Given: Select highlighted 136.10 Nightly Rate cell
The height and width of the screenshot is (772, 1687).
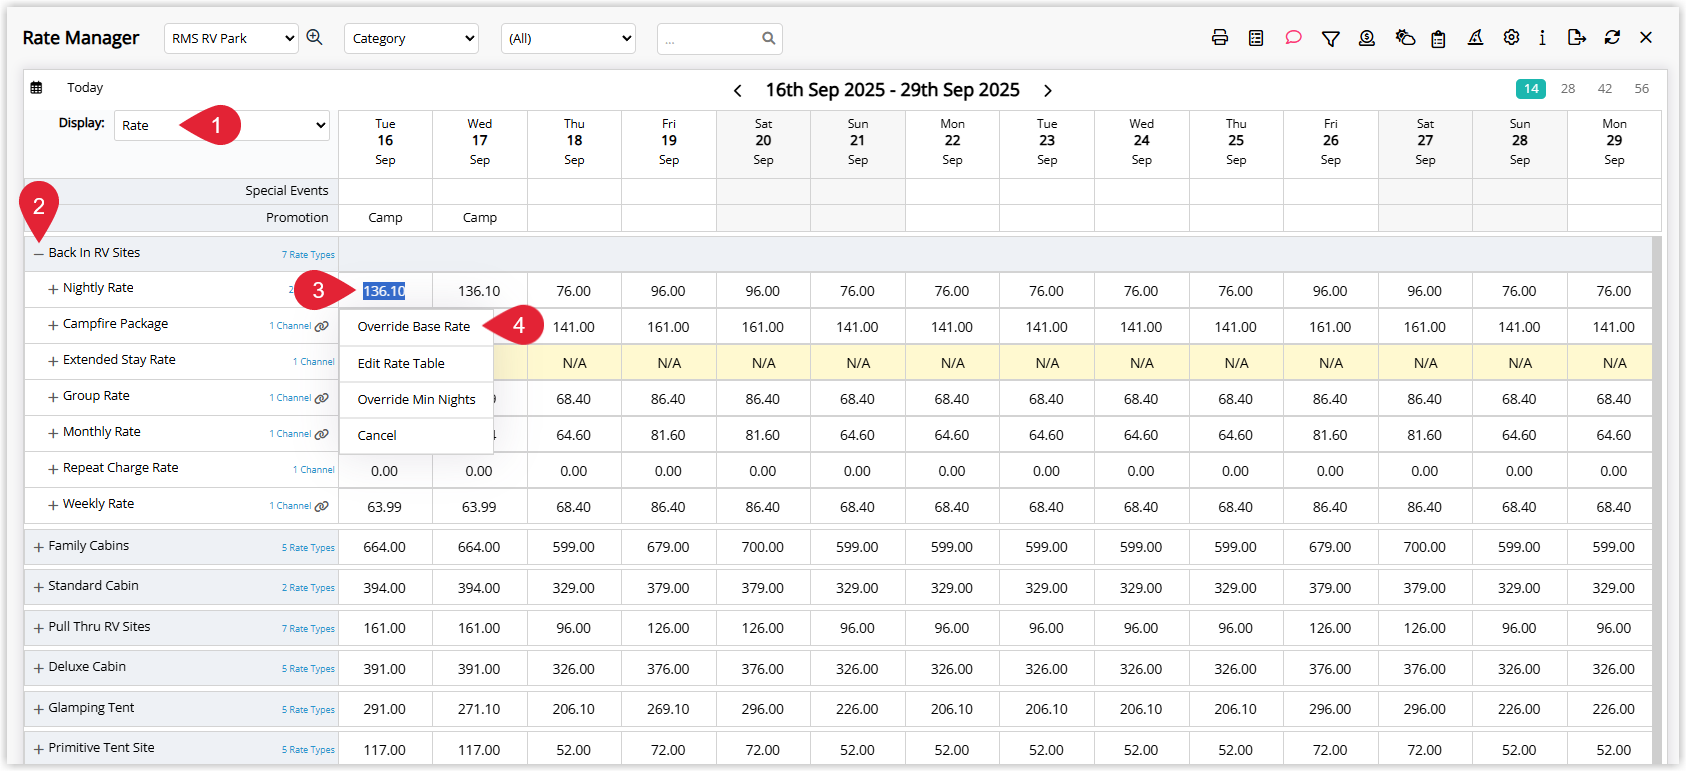Looking at the screenshot, I should click(x=384, y=291).
